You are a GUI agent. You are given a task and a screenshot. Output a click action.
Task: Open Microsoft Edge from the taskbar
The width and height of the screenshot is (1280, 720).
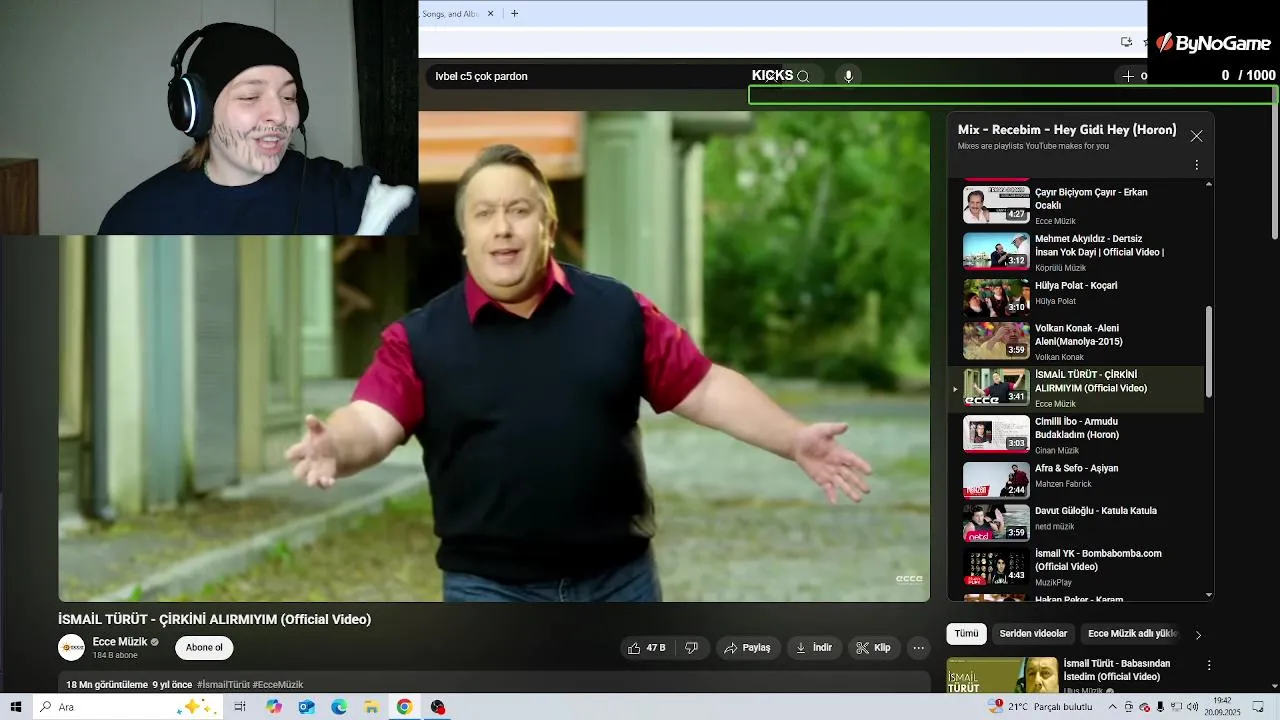pyautogui.click(x=339, y=707)
